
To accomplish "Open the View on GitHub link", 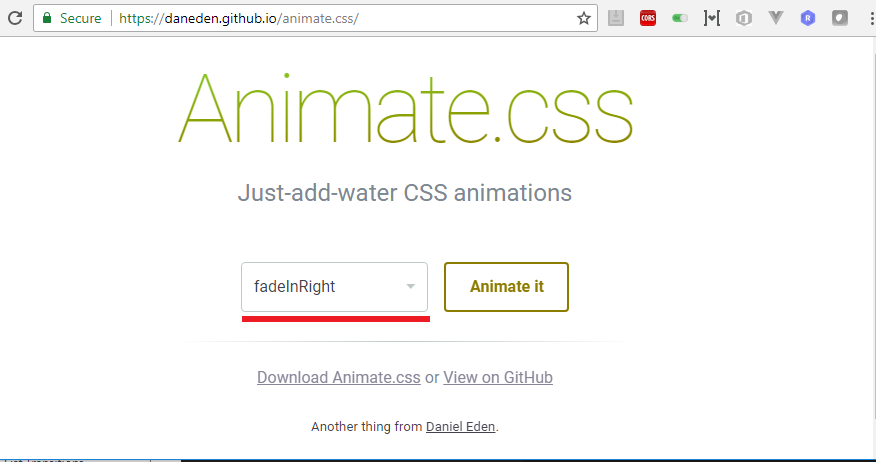I will point(498,378).
